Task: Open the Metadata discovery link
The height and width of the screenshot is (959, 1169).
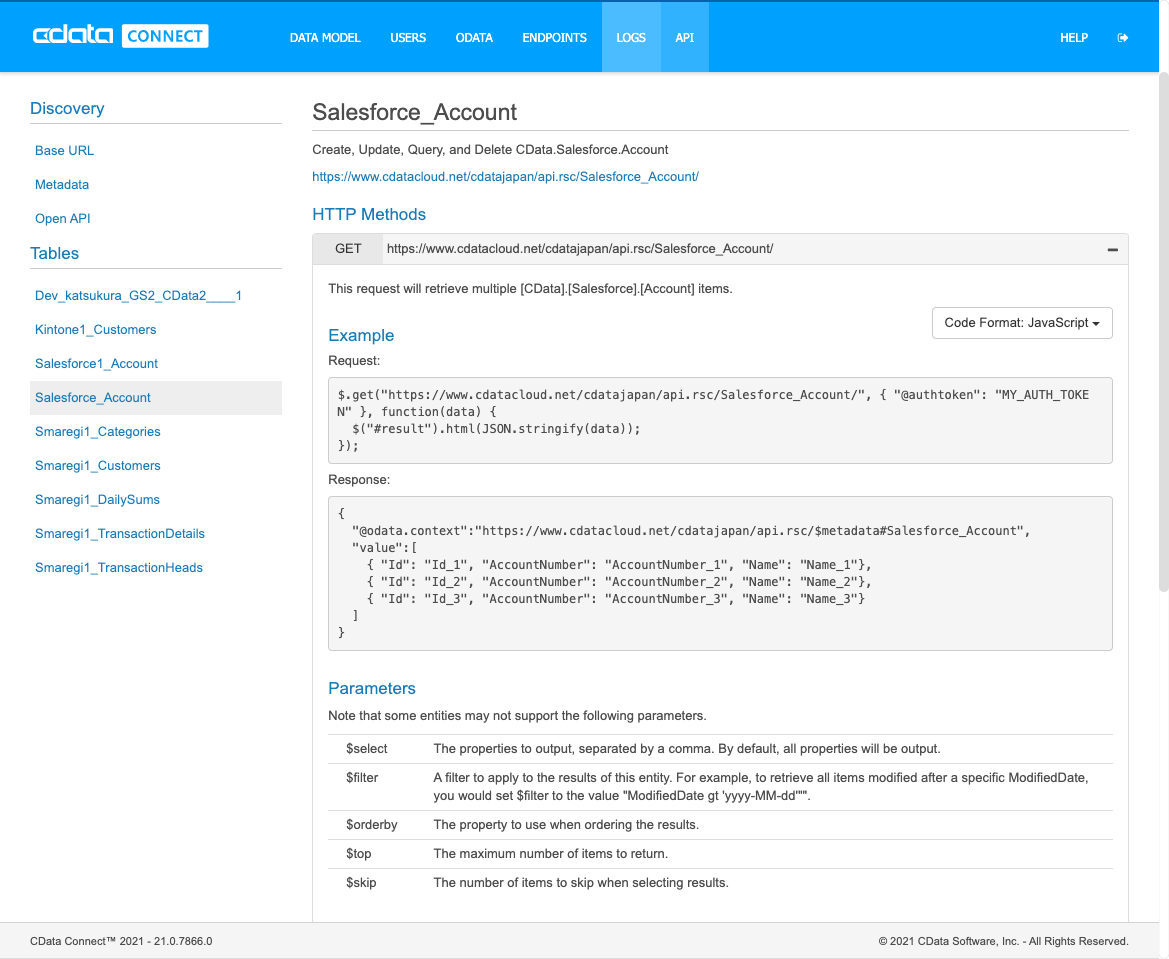Action: click(62, 184)
